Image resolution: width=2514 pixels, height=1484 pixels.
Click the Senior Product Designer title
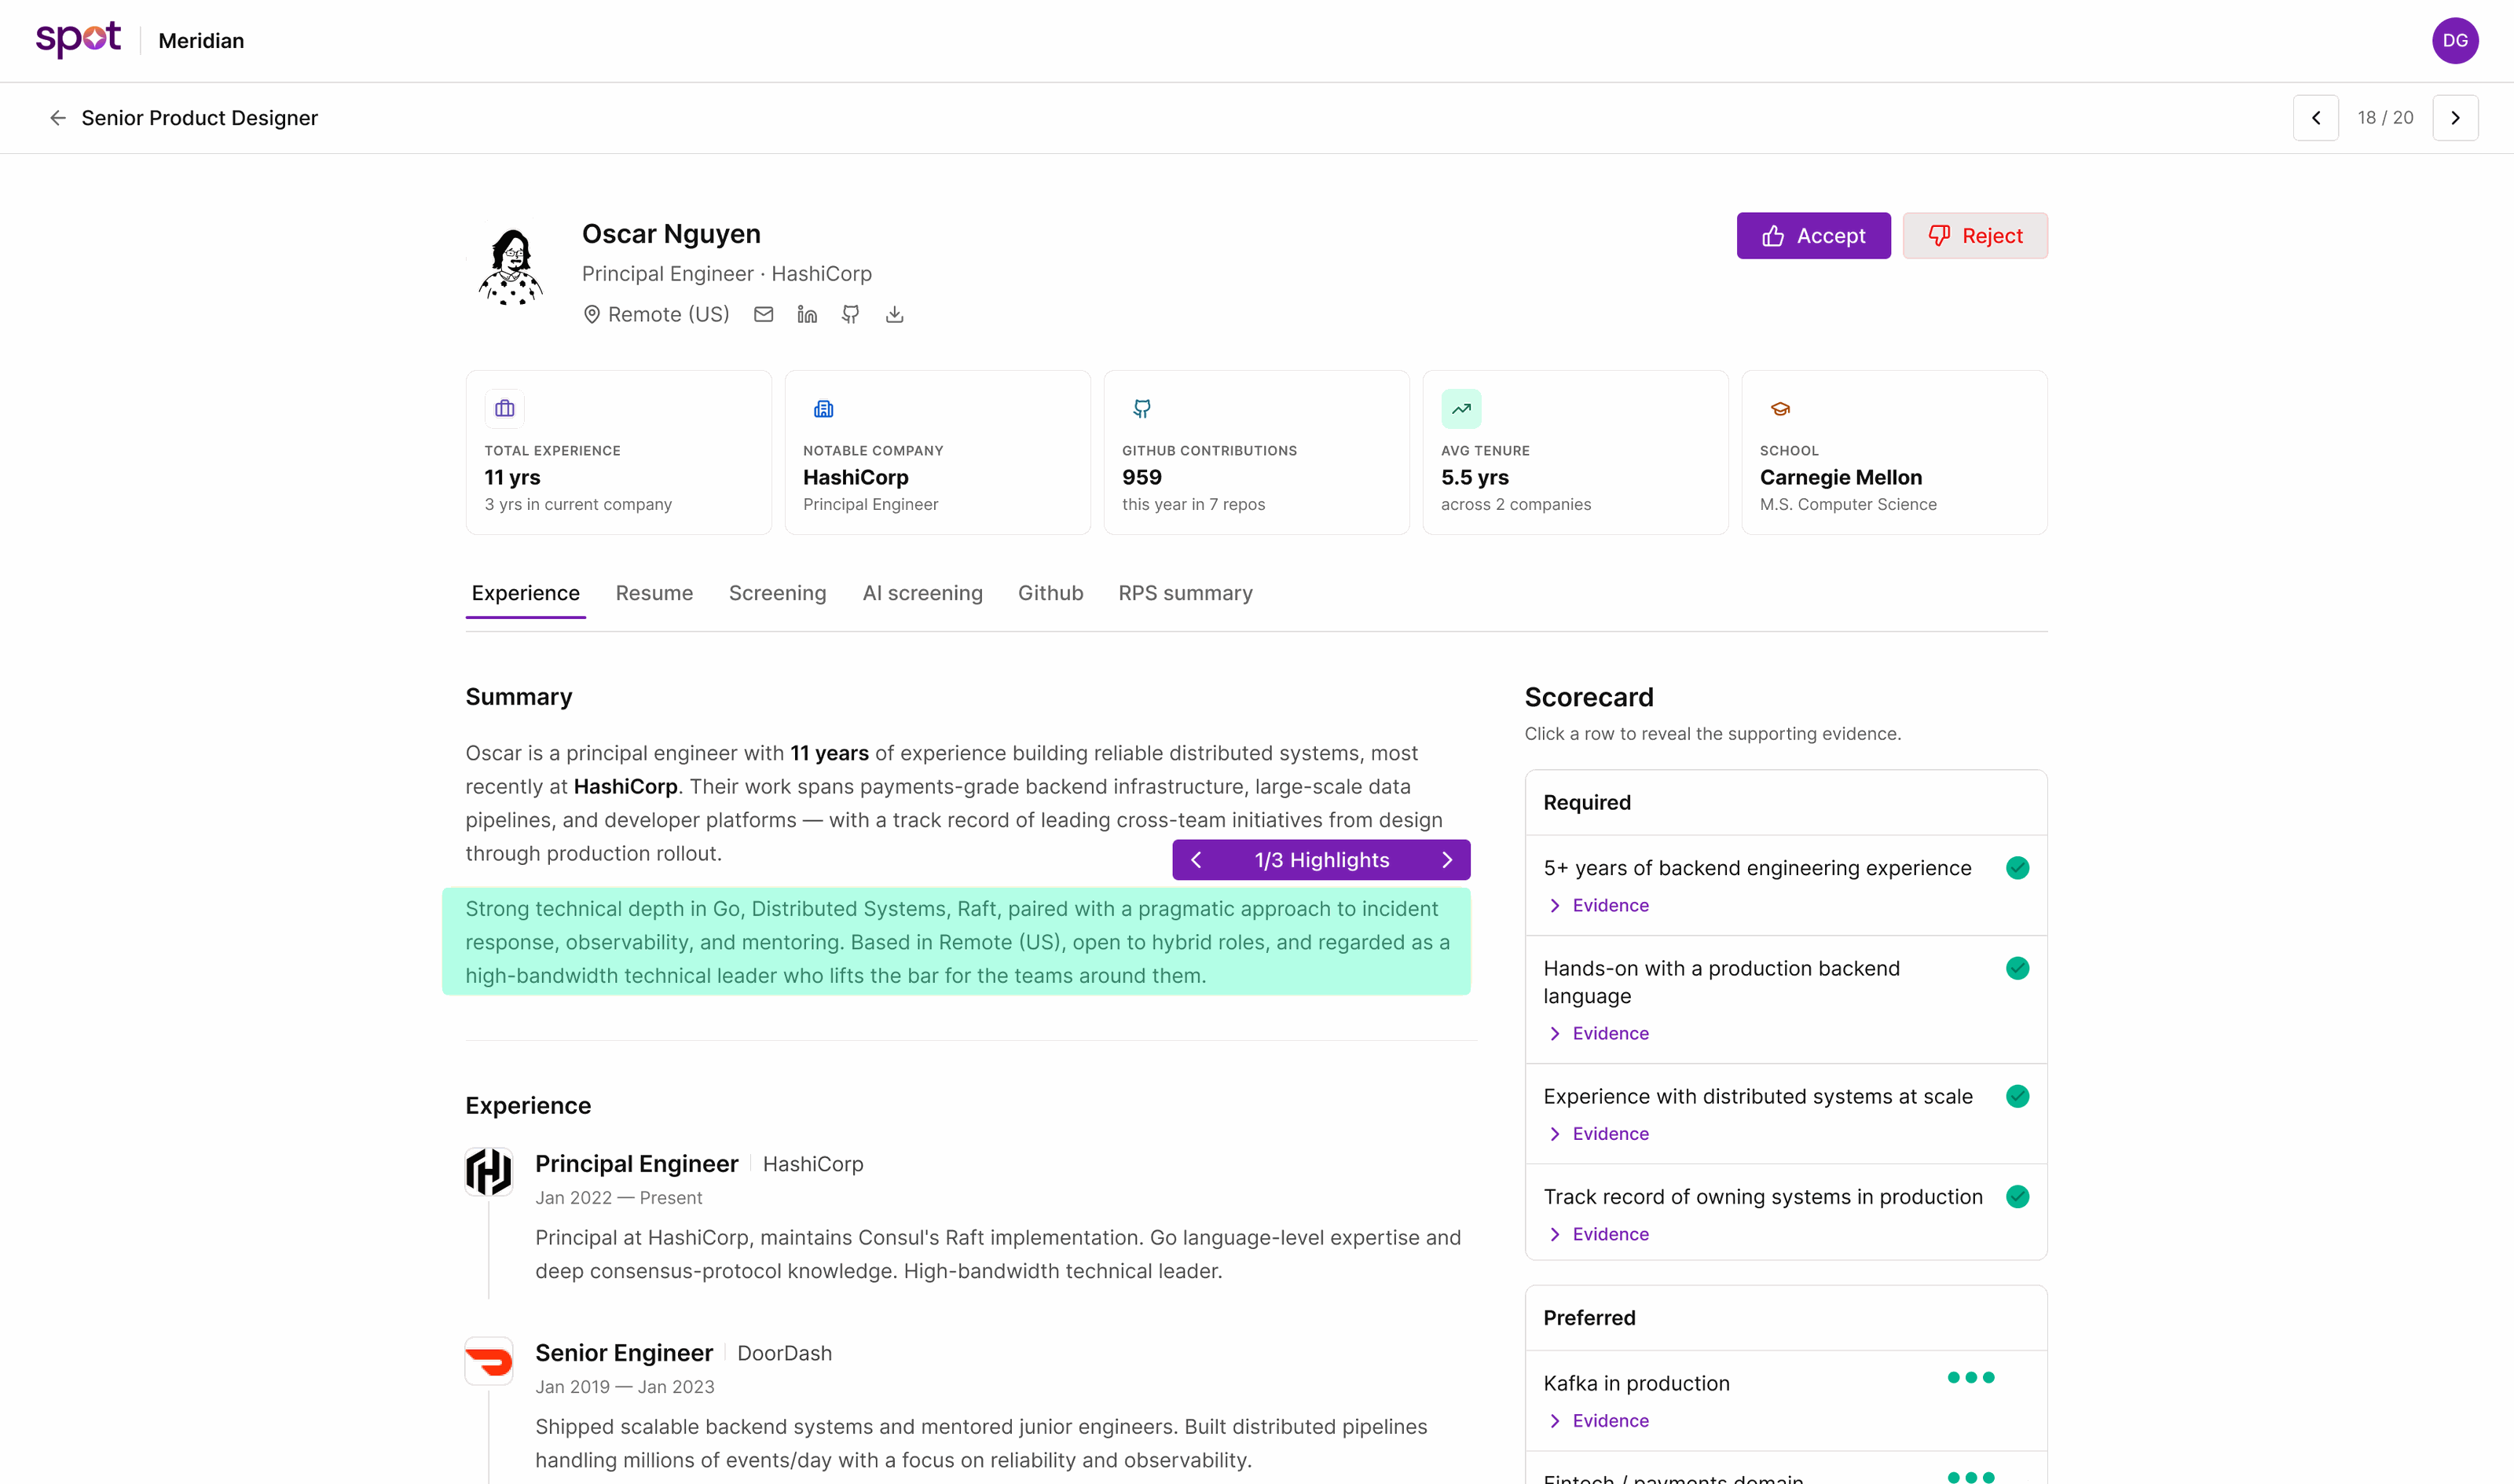(199, 118)
